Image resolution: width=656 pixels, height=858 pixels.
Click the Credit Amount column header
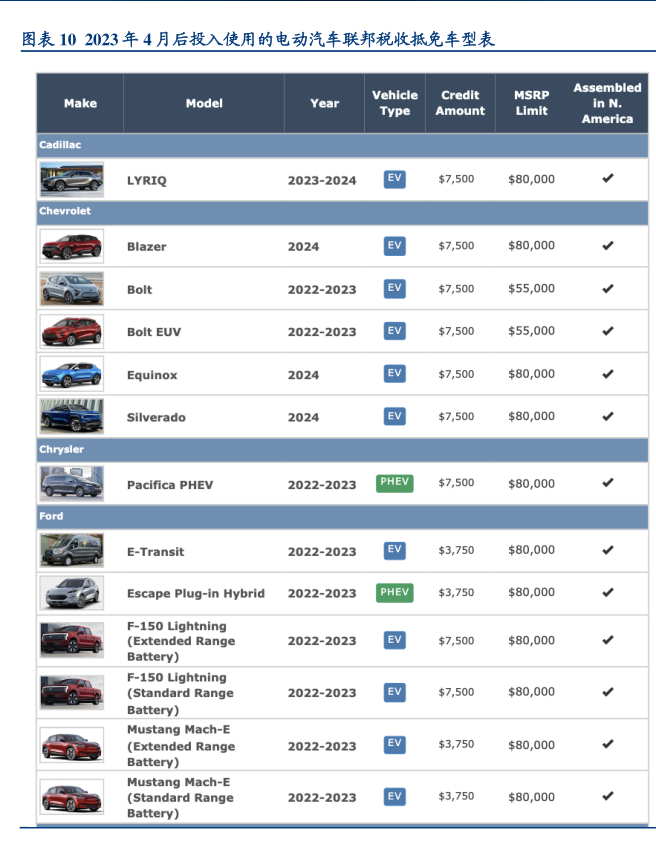460,103
